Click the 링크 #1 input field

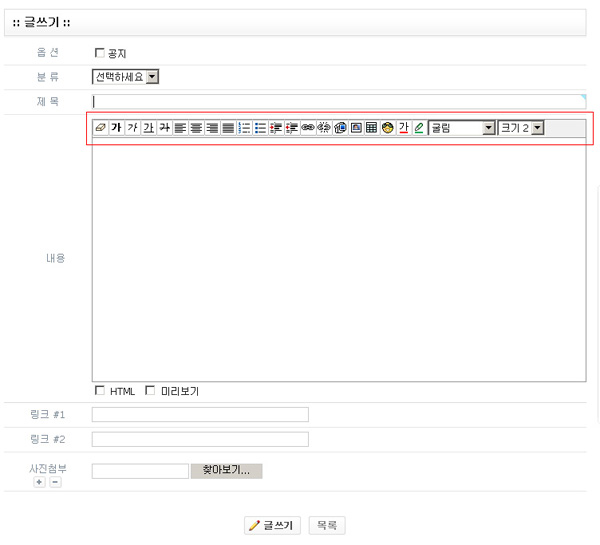200,414
